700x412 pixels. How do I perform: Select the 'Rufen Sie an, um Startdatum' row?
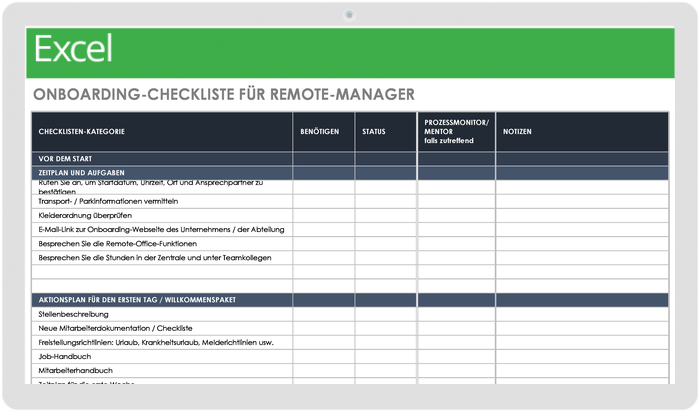pyautogui.click(x=350, y=187)
